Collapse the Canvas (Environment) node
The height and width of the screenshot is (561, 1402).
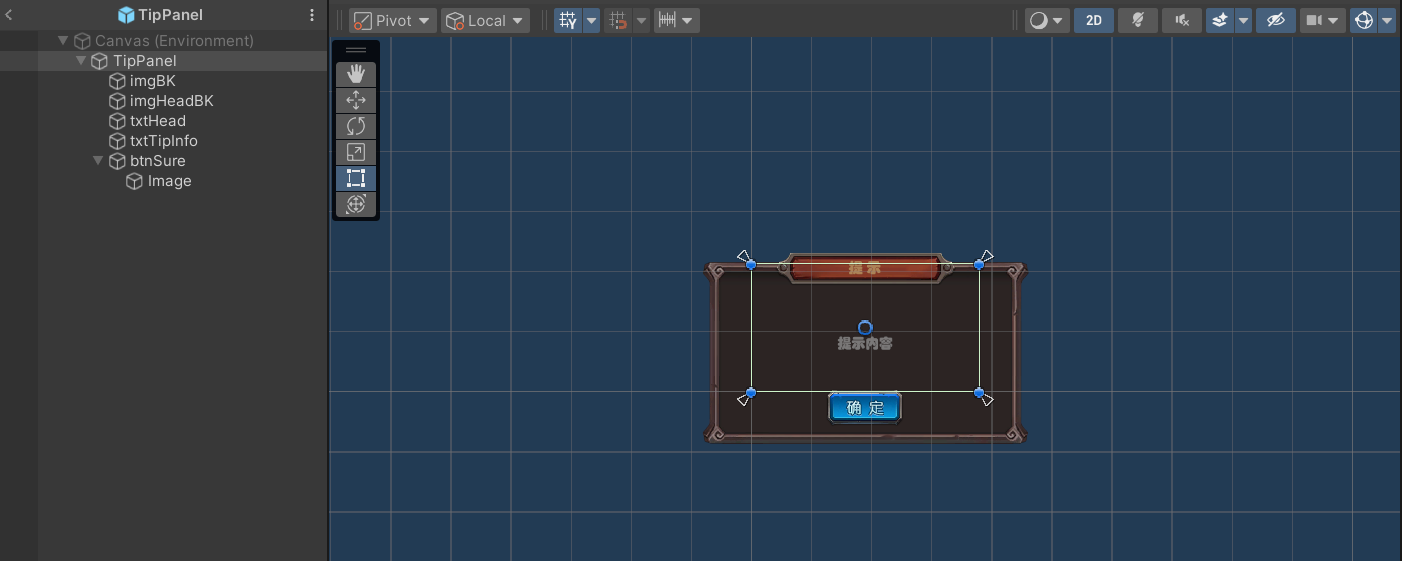point(63,41)
